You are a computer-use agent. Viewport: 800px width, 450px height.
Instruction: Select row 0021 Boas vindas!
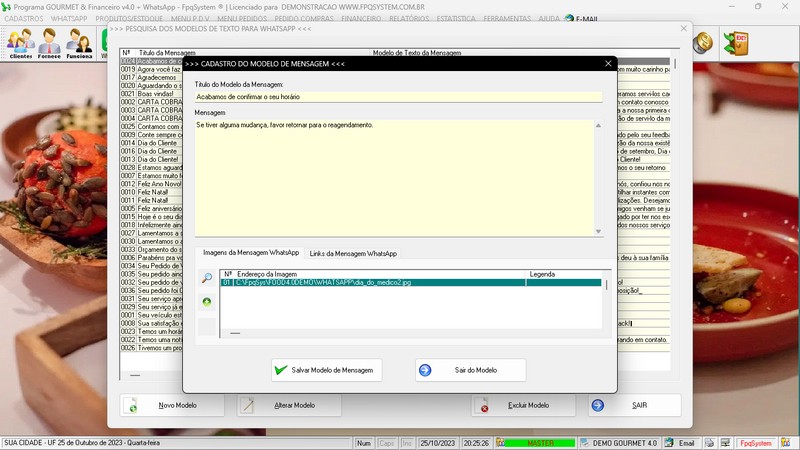[151, 94]
